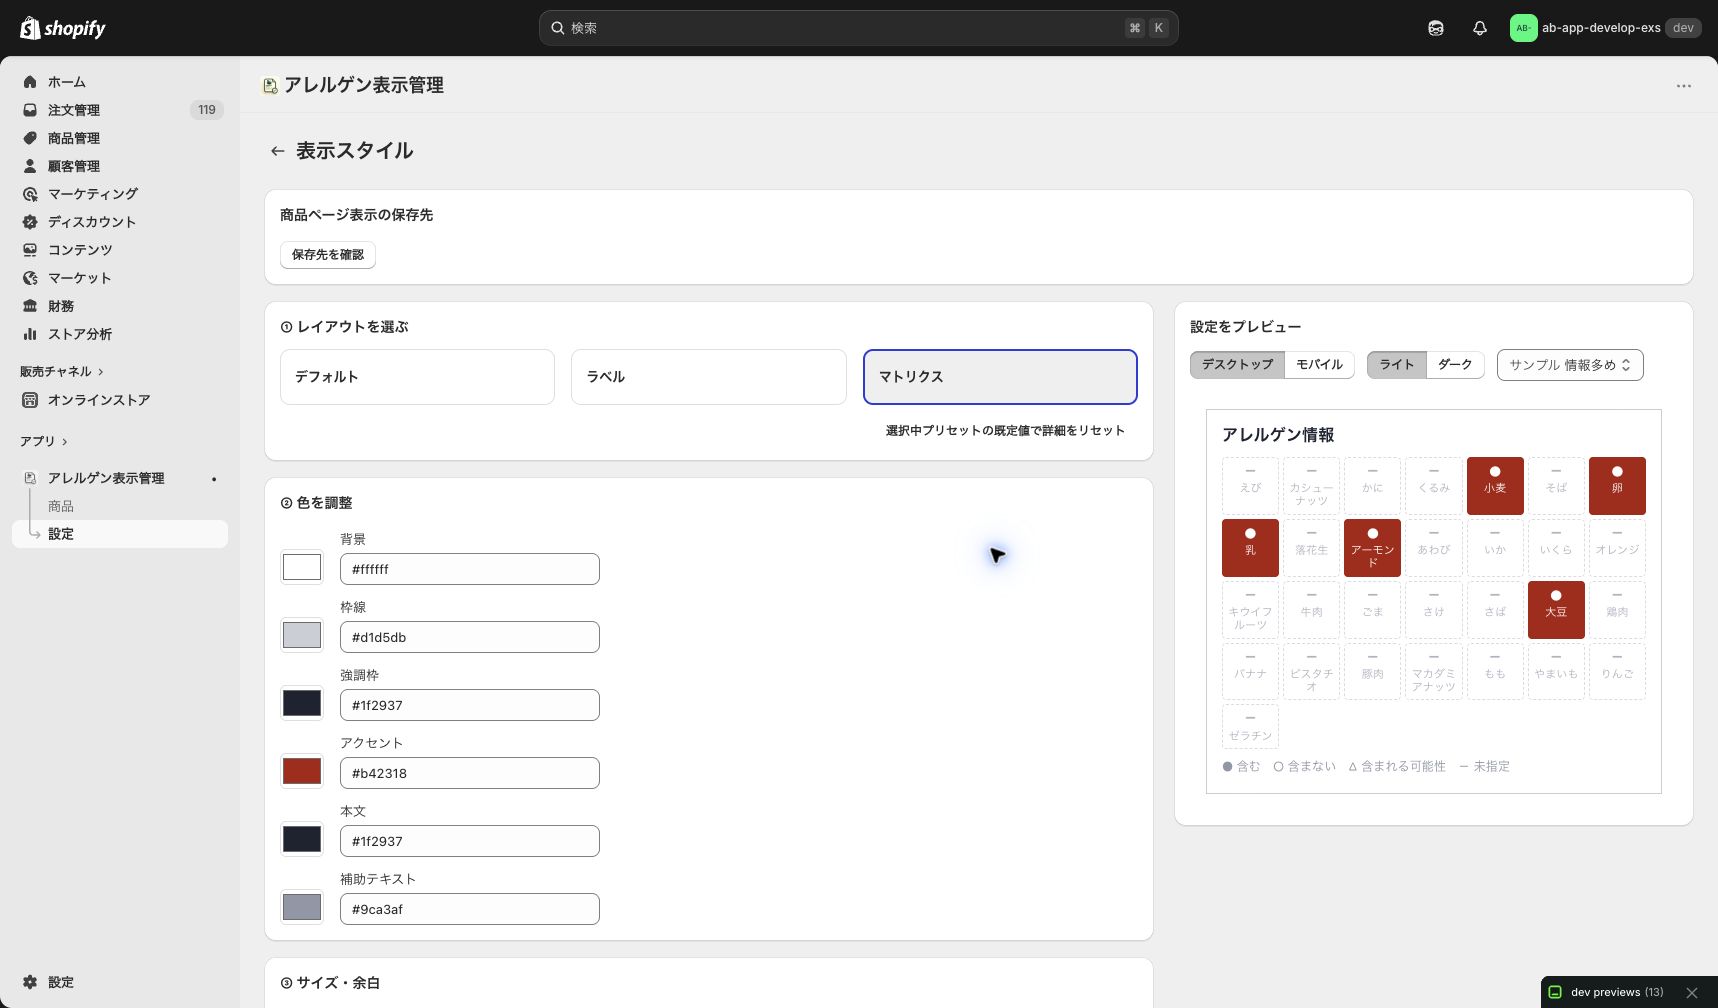
Task: Select the マトリクス layout option
Action: pos(1000,377)
